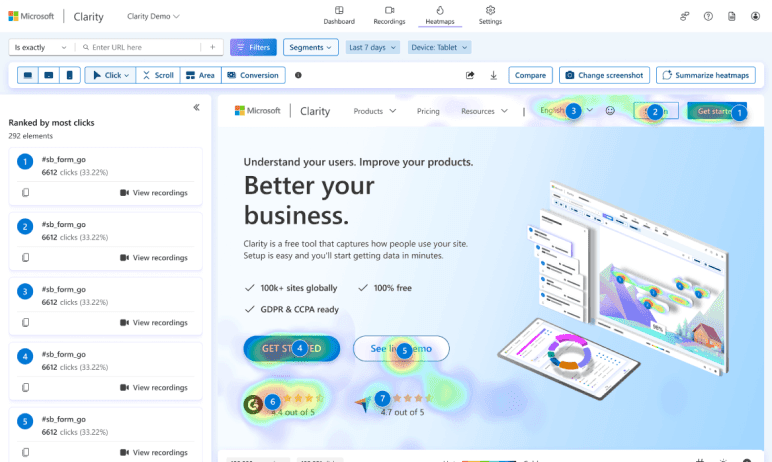
Task: Open the Clarity Demo project dropdown
Action: pyautogui.click(x=153, y=16)
